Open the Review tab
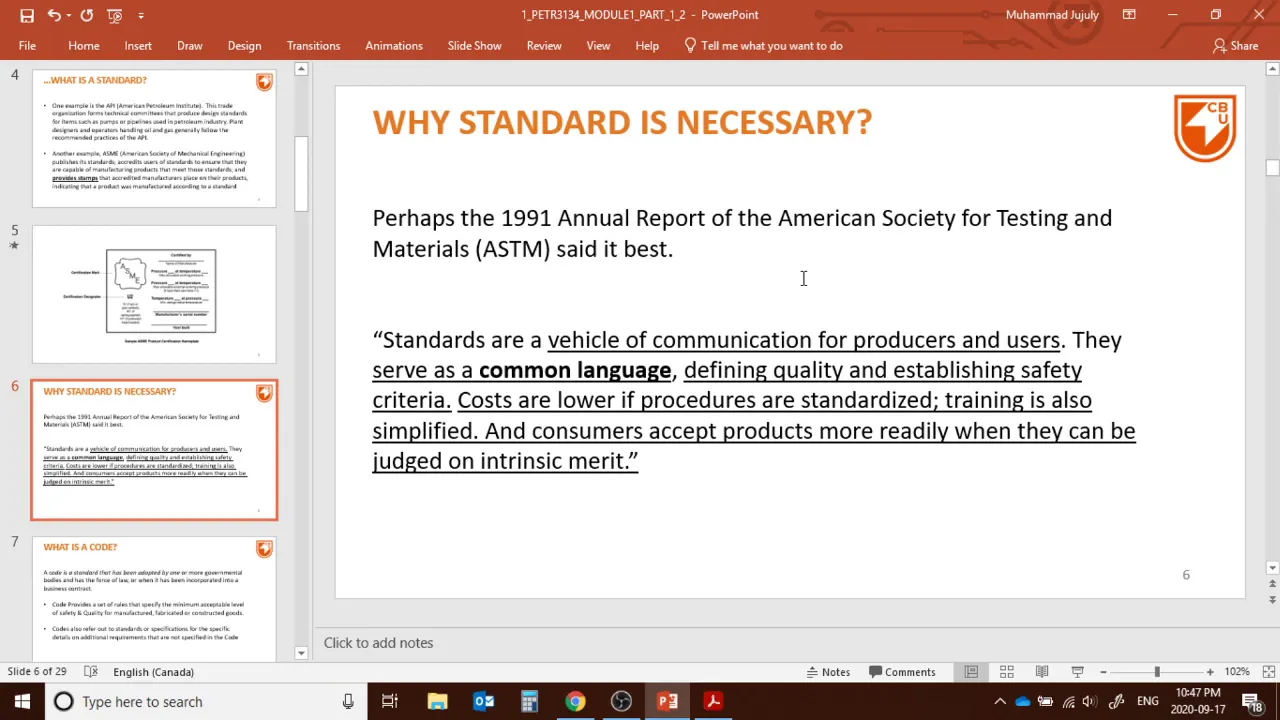Viewport: 1280px width, 720px height. coord(544,46)
